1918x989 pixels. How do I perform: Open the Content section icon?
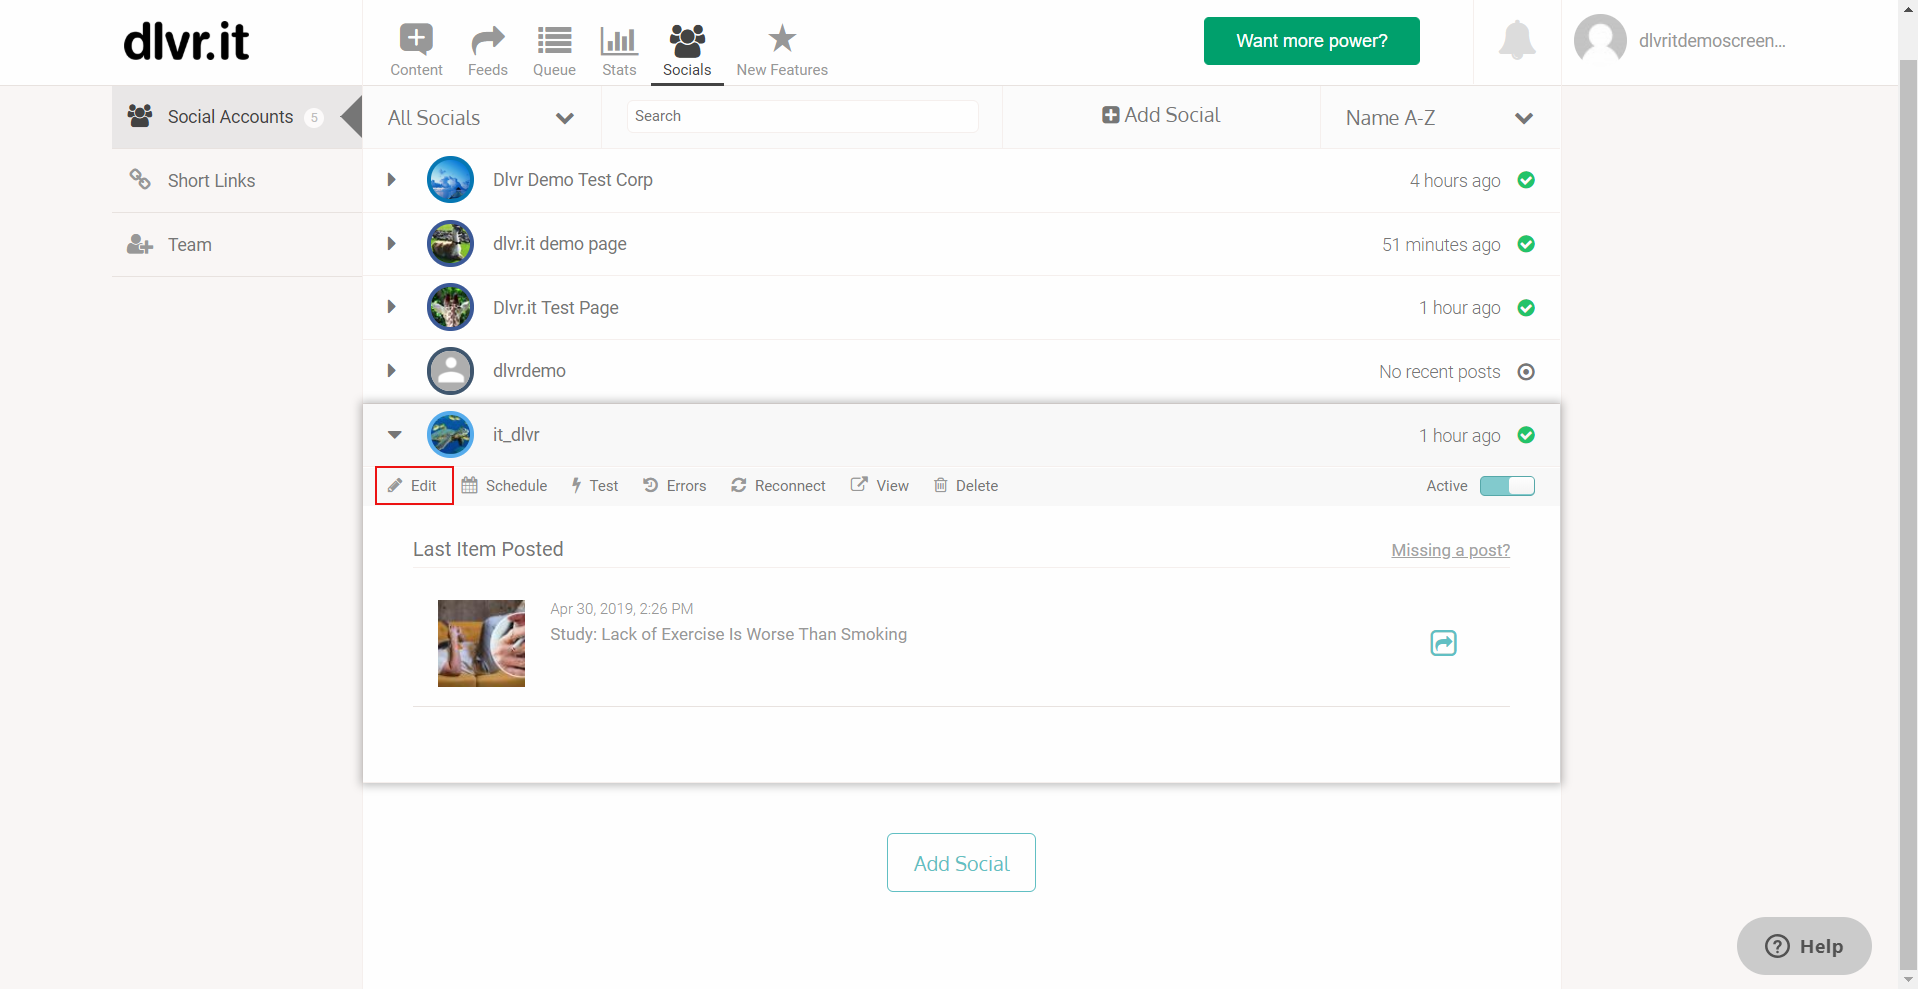pyautogui.click(x=416, y=40)
